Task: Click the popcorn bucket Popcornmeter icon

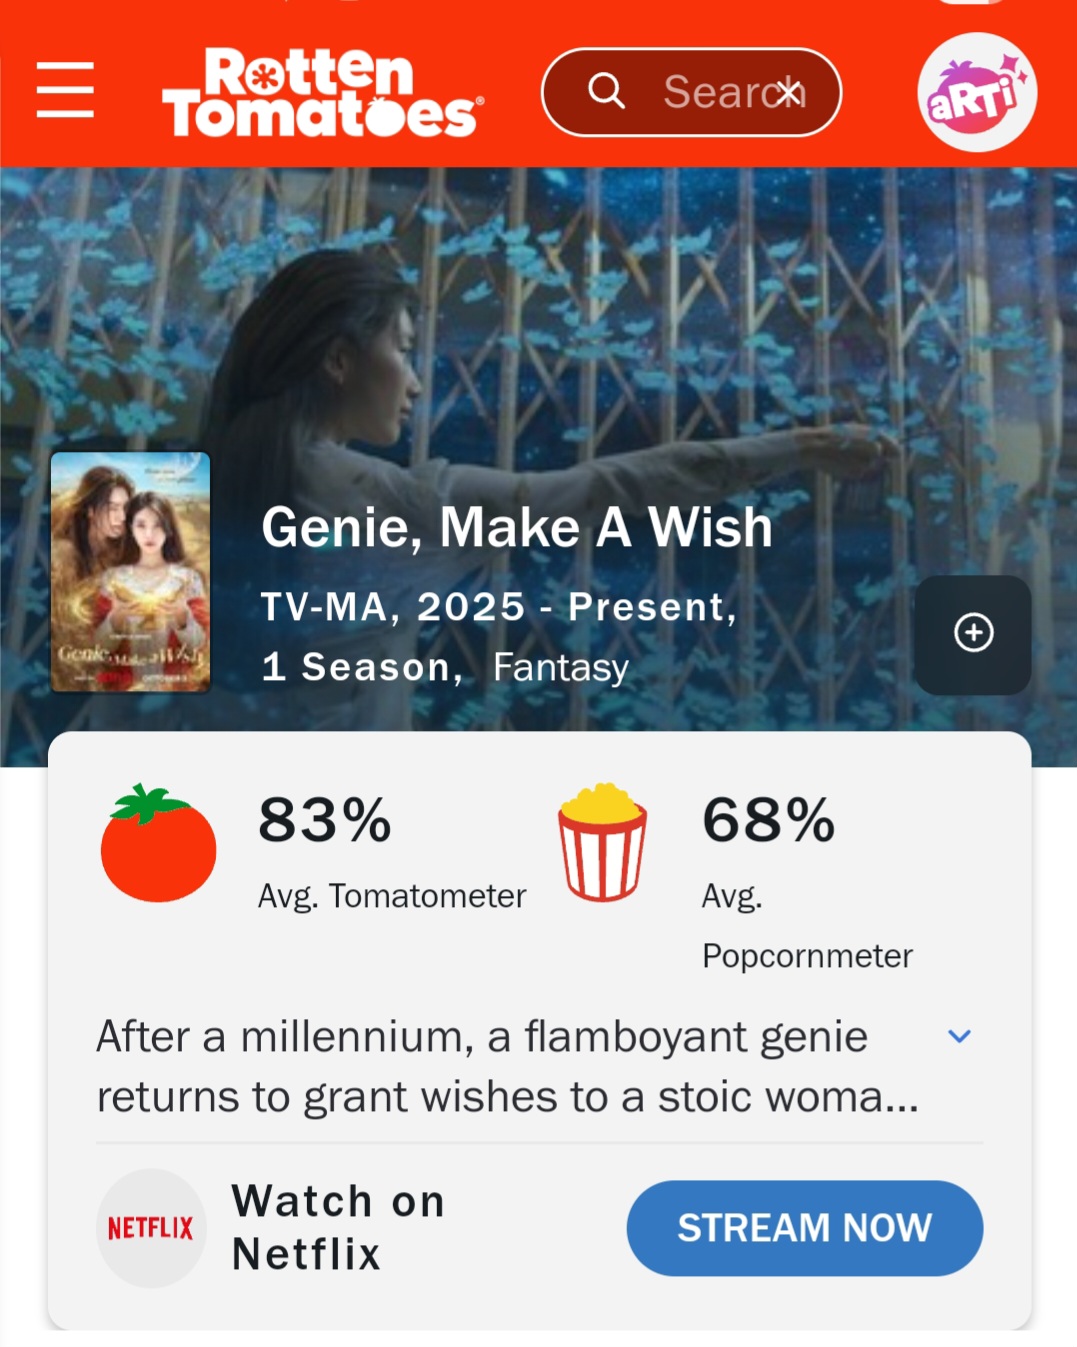Action: click(602, 842)
